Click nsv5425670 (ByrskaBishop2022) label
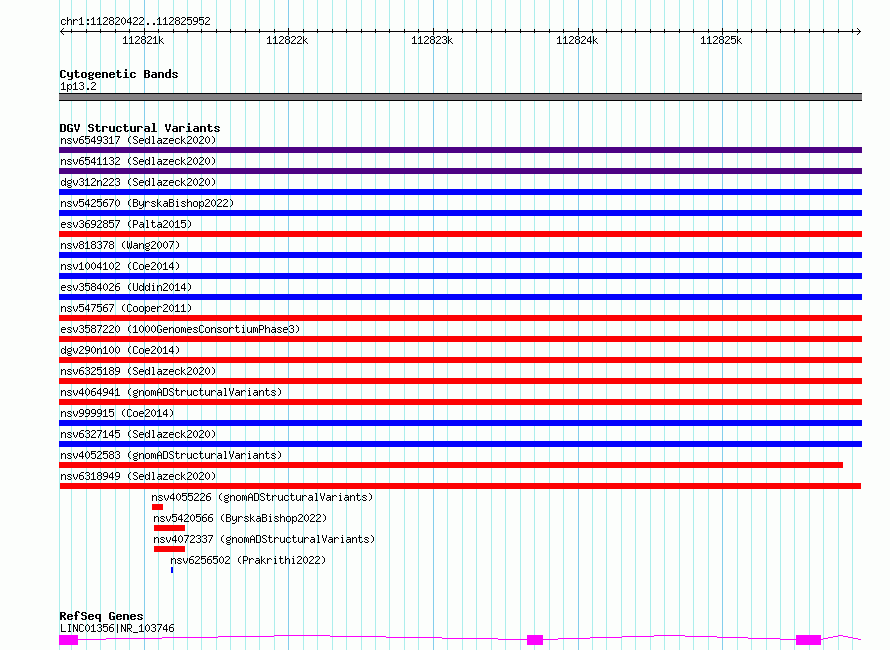 (147, 203)
